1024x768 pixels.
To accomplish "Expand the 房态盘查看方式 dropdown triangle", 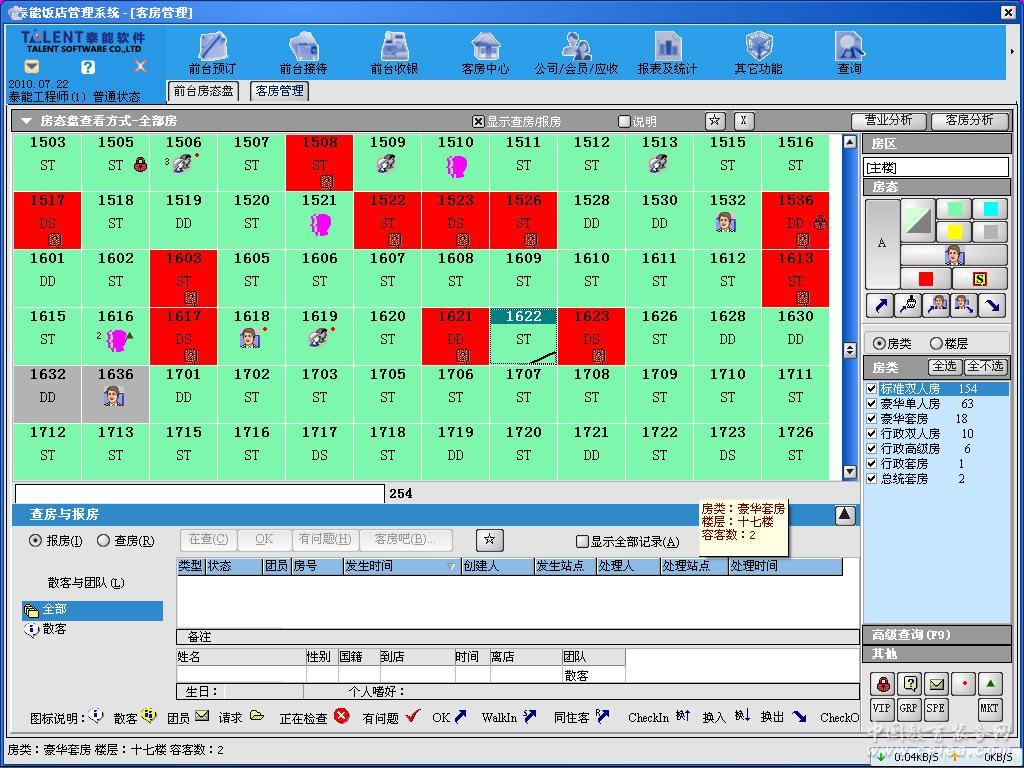I will [27, 121].
